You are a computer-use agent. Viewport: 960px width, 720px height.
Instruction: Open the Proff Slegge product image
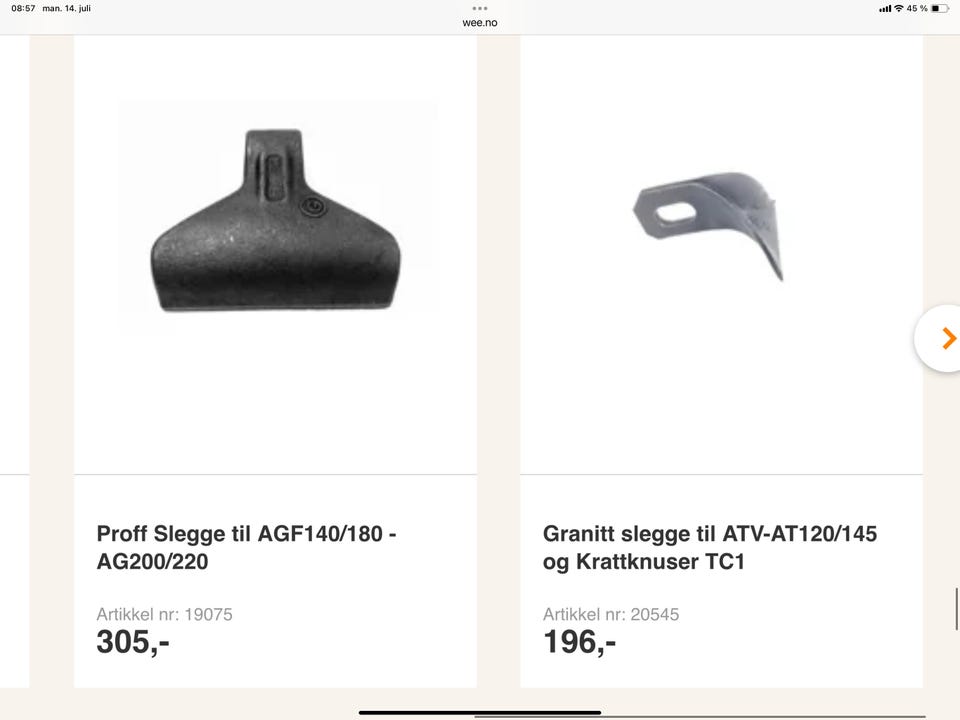coord(276,219)
